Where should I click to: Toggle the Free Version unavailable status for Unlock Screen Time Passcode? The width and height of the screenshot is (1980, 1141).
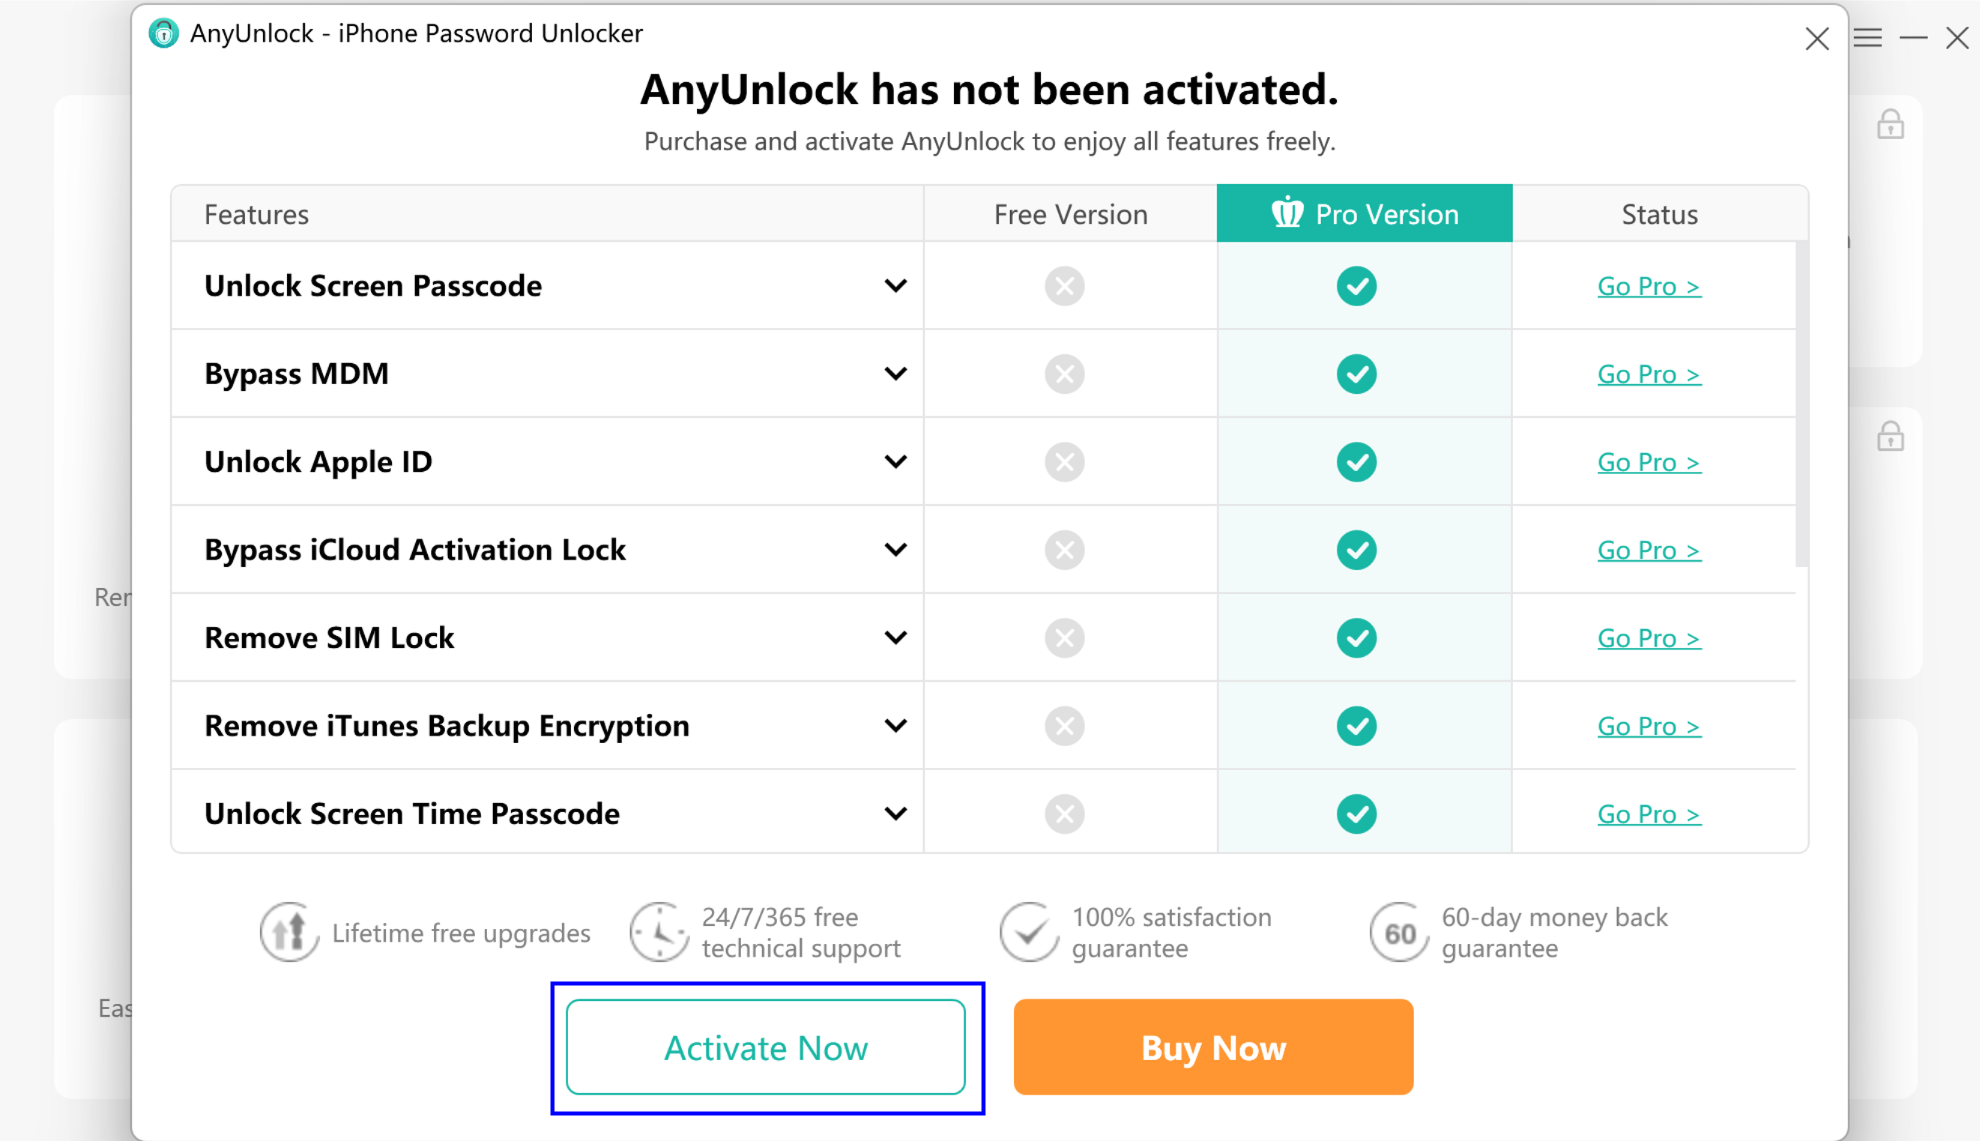[1065, 812]
